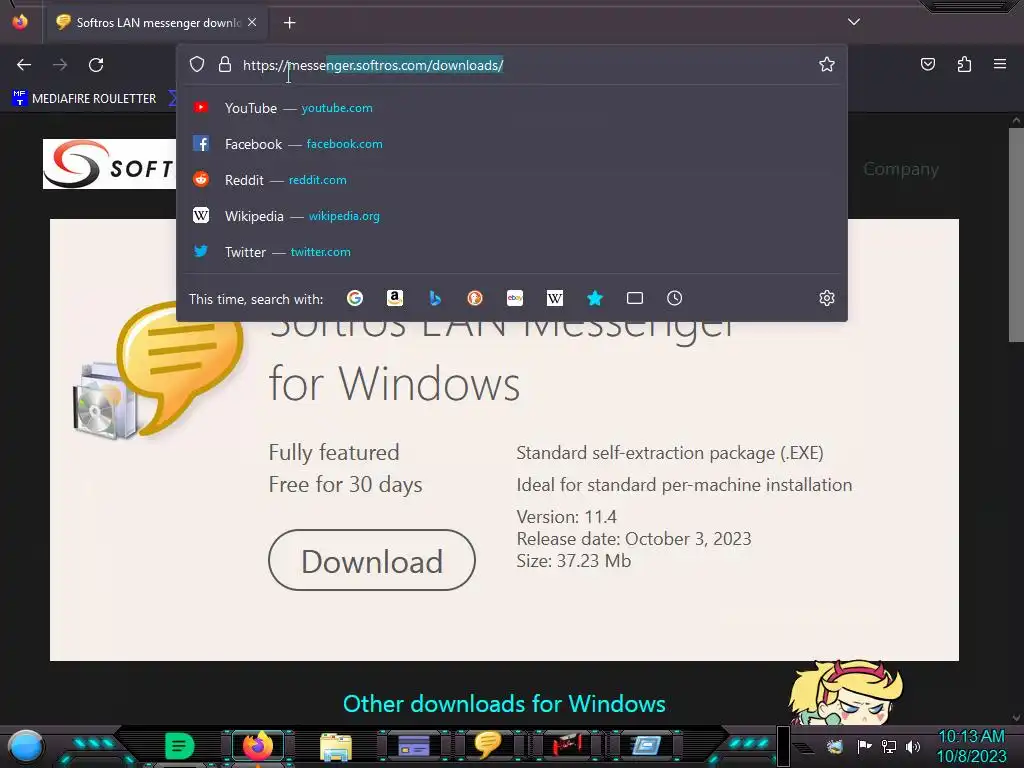Viewport: 1024px width, 768px height.
Task: Open the Extensions puzzle icon
Action: 964,64
